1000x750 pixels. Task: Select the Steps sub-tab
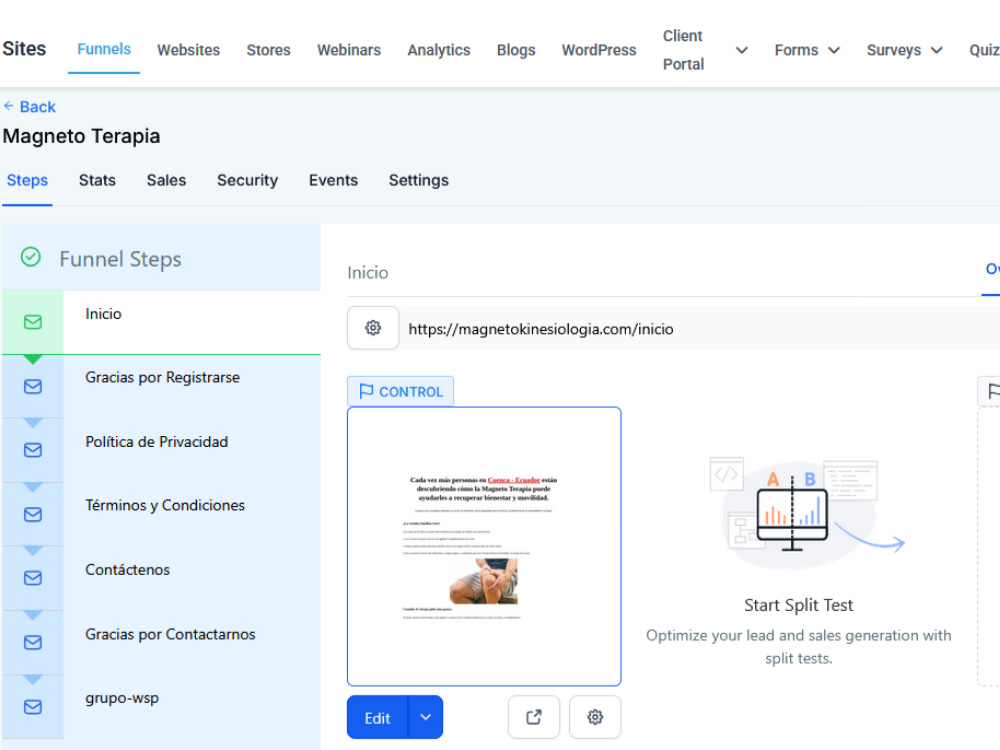pos(27,180)
